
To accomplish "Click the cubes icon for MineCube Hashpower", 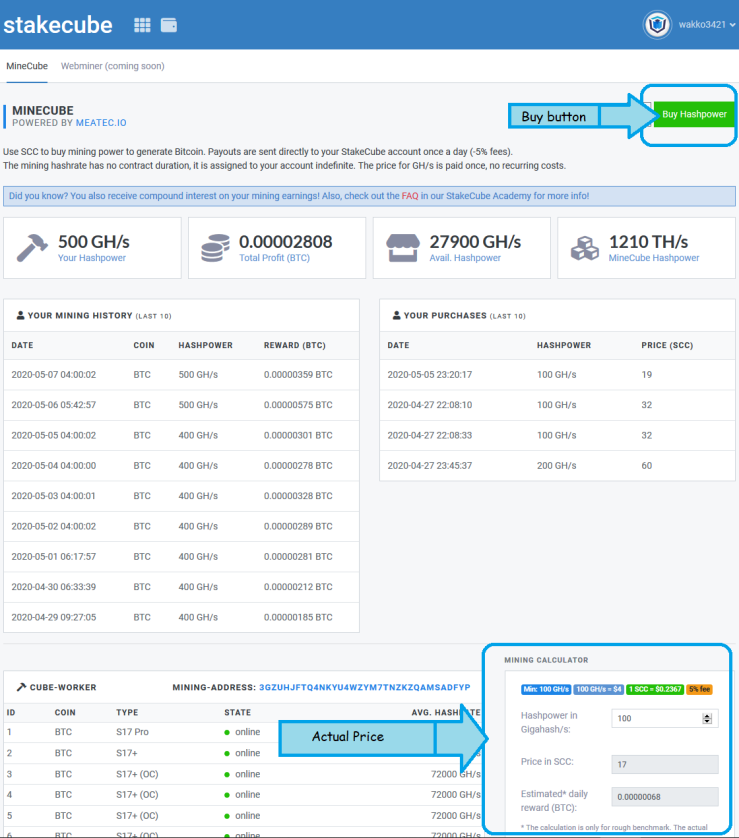I will [x=585, y=249].
